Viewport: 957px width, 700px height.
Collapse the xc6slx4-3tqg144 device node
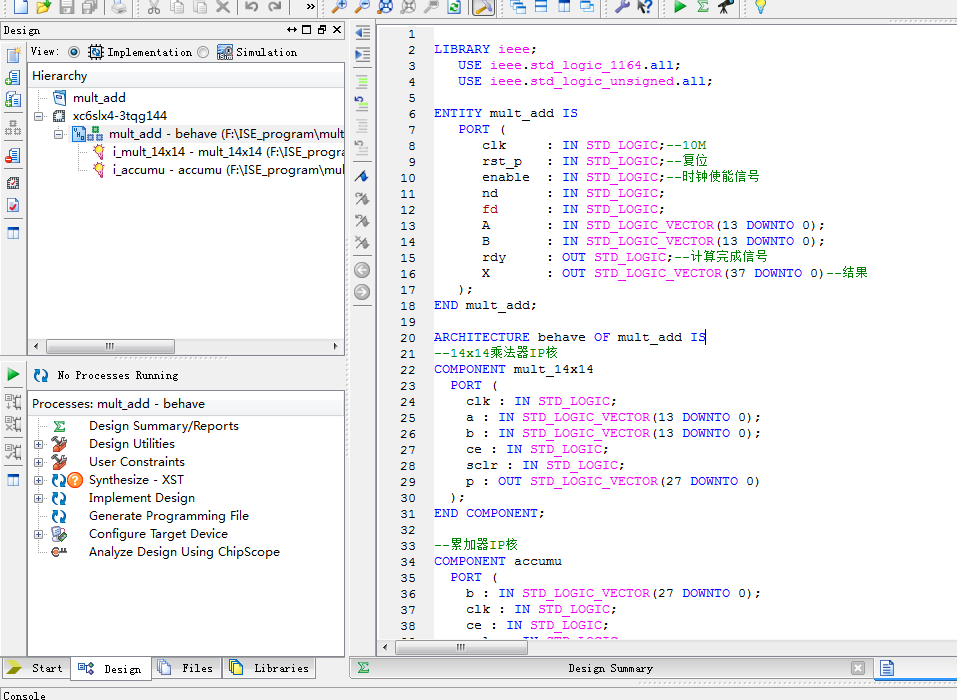tap(39, 116)
